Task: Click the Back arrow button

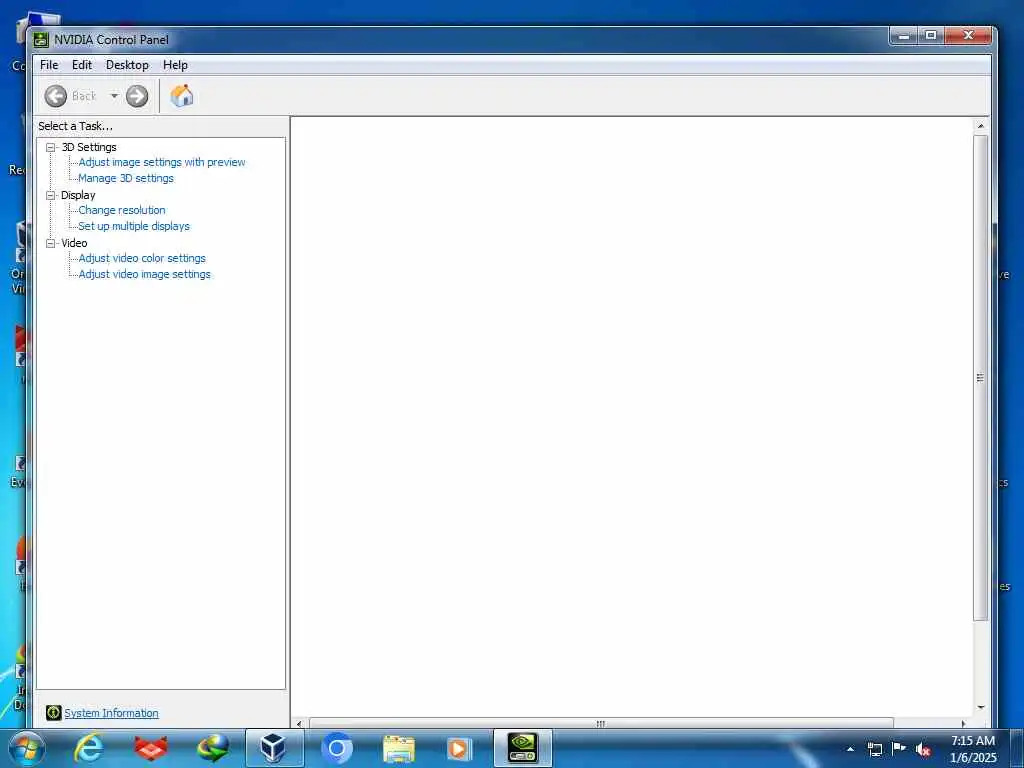Action: click(56, 96)
